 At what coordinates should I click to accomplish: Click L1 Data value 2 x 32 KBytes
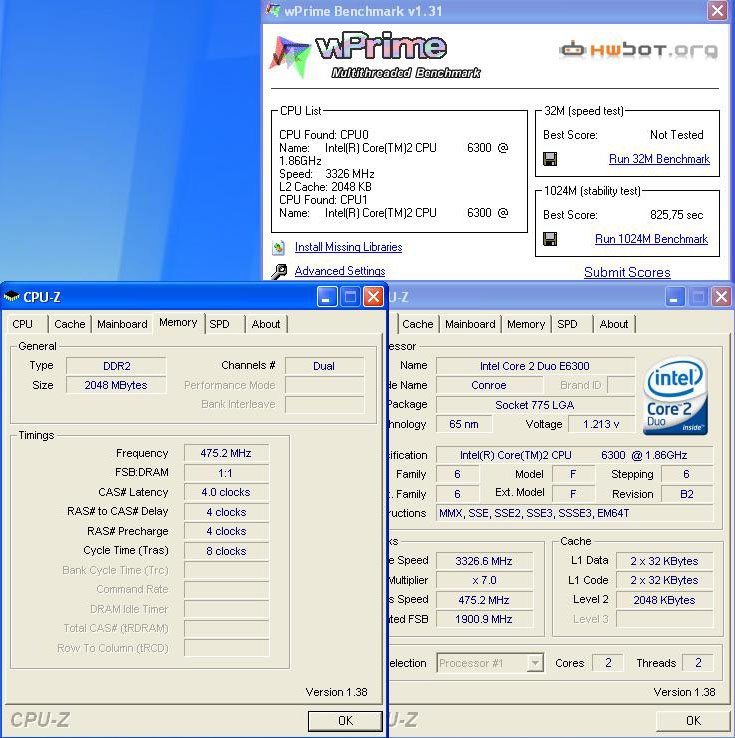coord(664,561)
